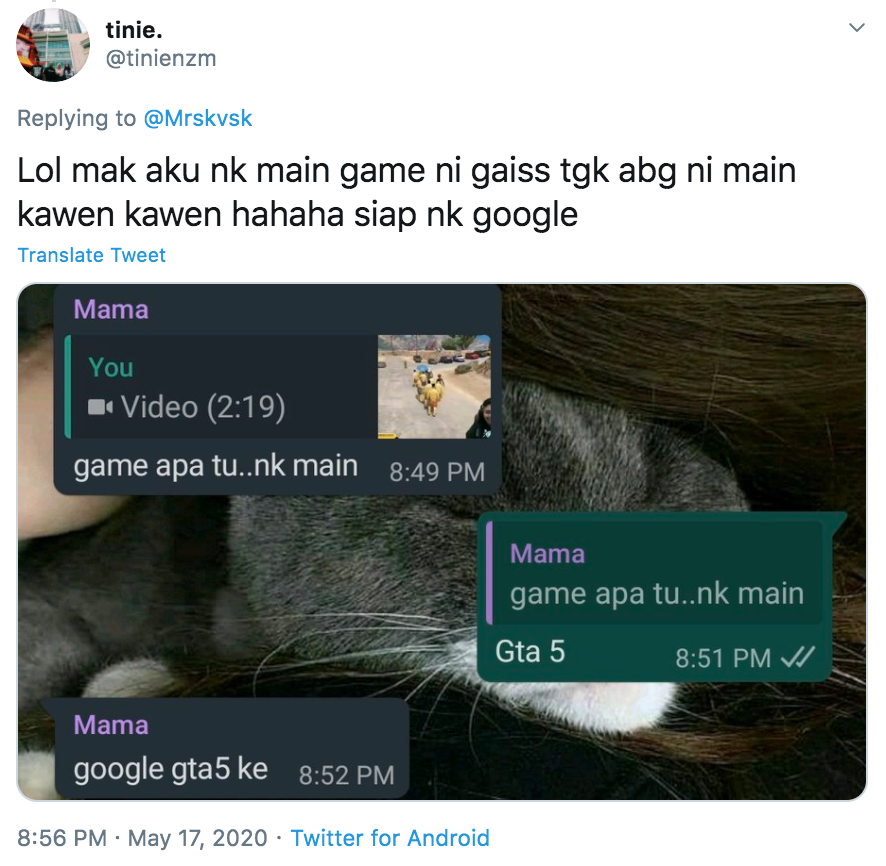886x866 pixels.
Task: Open the Twitter for Android source link
Action: pyautogui.click(x=390, y=838)
